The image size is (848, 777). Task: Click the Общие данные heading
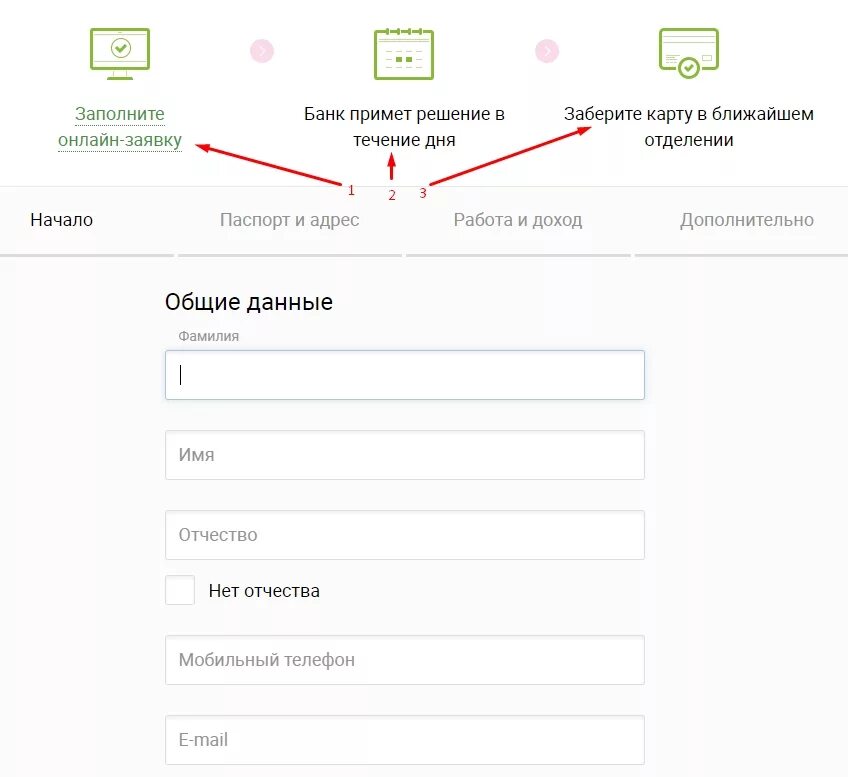click(x=249, y=302)
